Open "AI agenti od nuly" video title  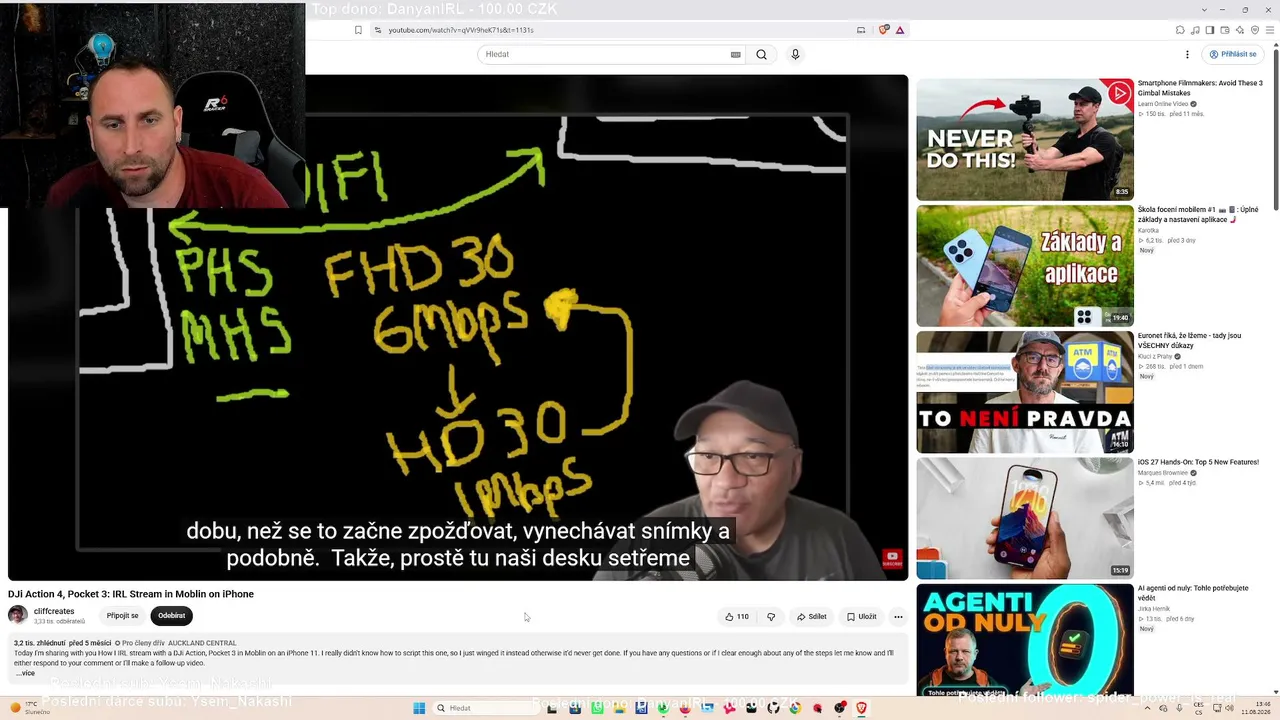tap(1193, 593)
